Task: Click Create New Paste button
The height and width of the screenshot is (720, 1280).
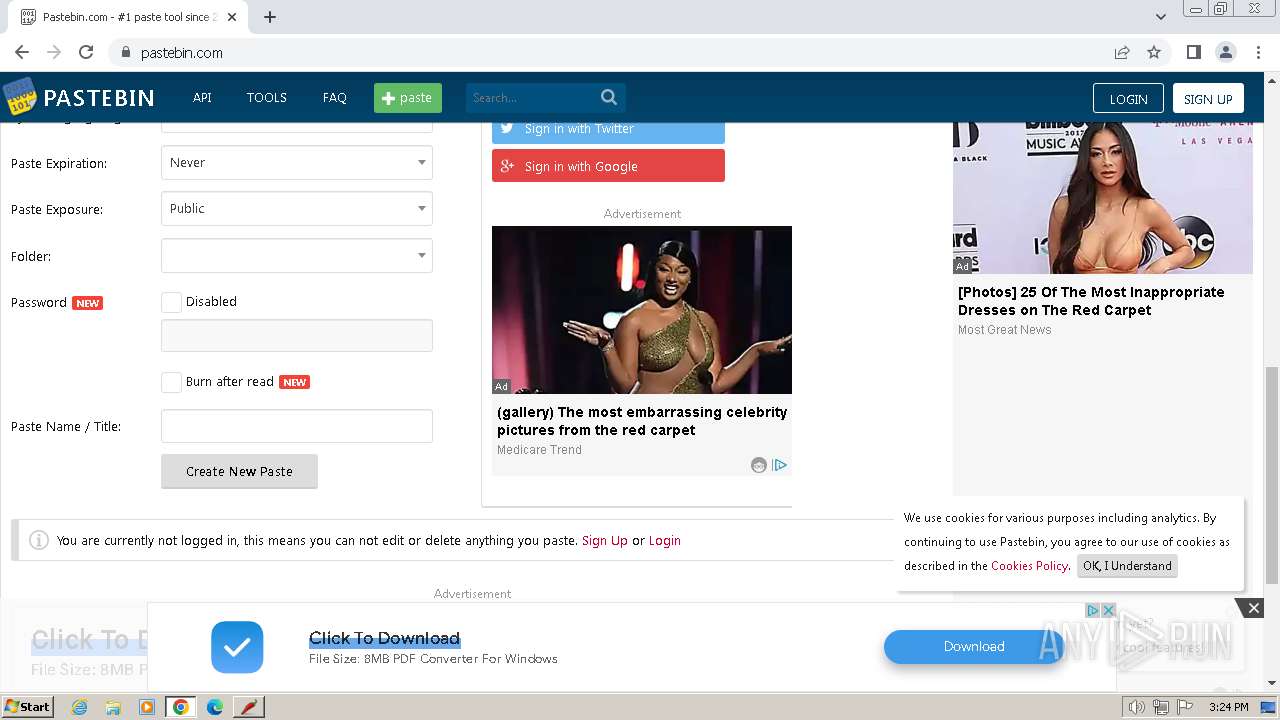Action: click(239, 471)
